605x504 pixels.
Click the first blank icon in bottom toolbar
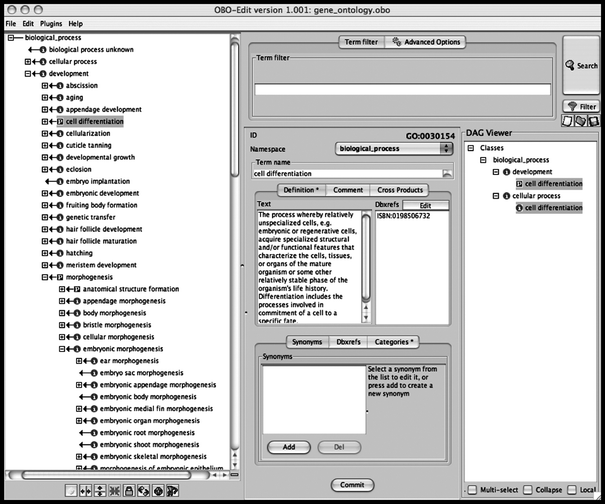71,490
